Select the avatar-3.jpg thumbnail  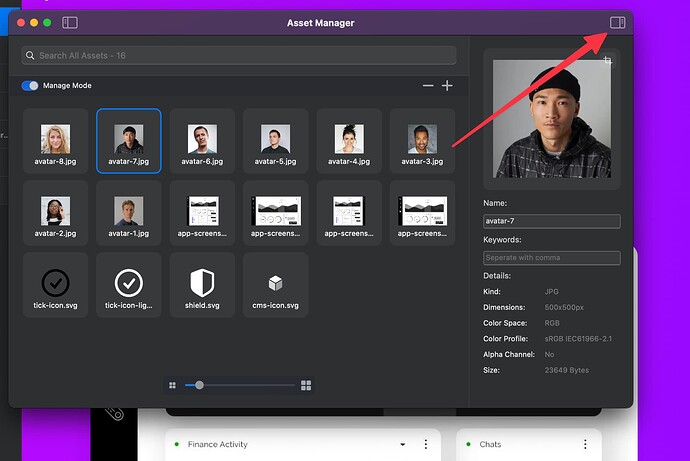click(x=422, y=141)
